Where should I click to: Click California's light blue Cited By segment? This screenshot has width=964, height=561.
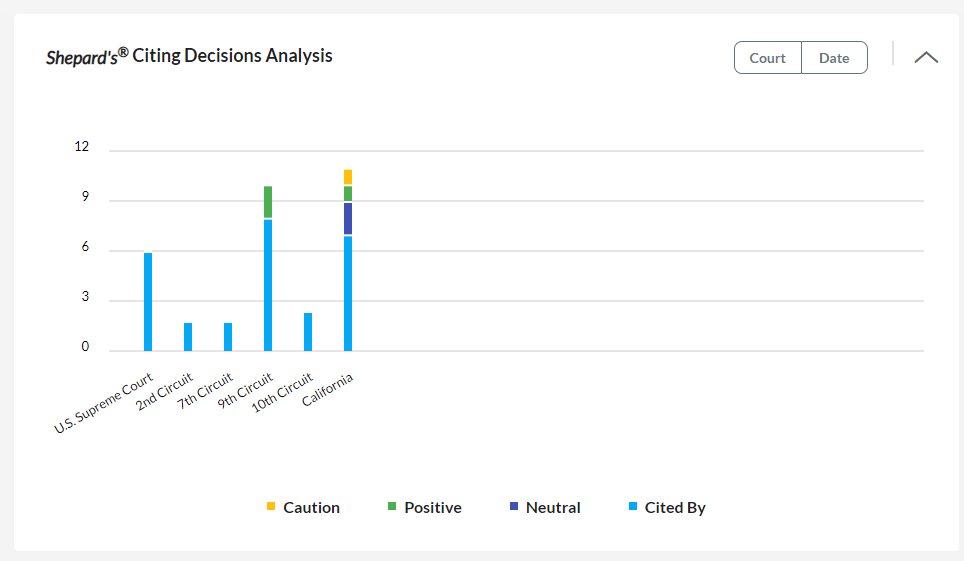(348, 293)
